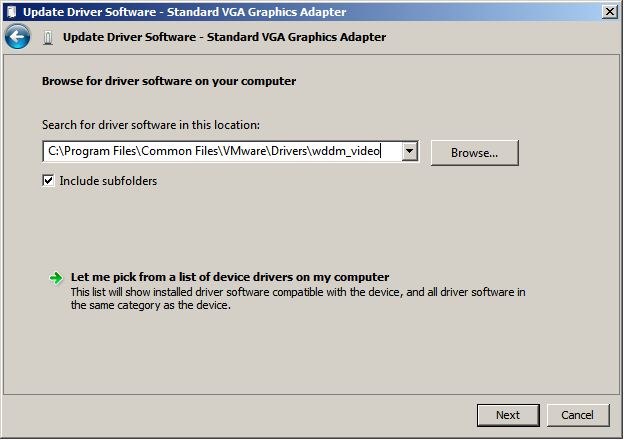Click the description text under Let me pick

[x=298, y=298]
